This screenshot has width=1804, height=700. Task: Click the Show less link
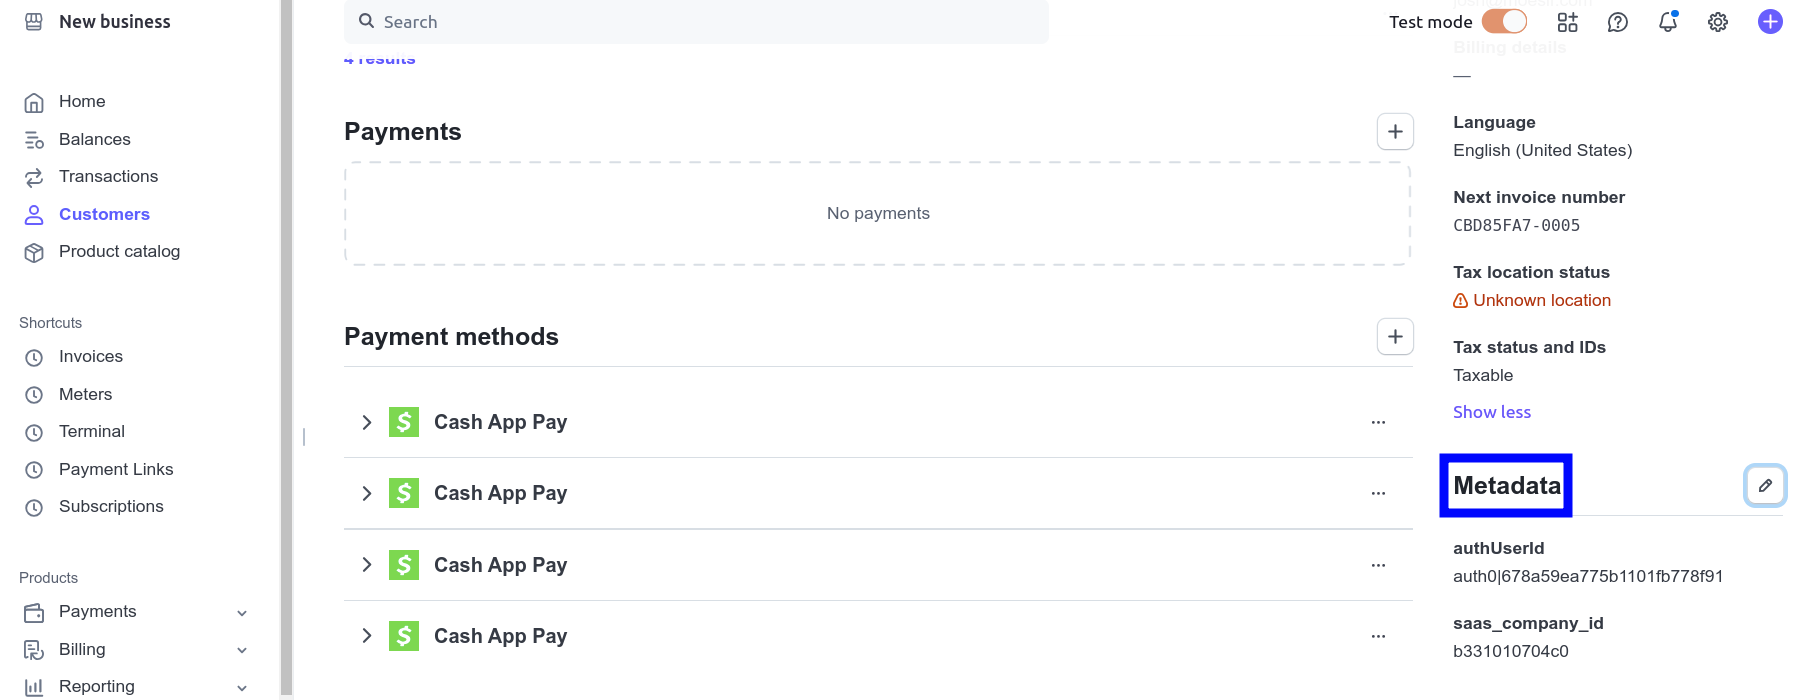click(1491, 412)
